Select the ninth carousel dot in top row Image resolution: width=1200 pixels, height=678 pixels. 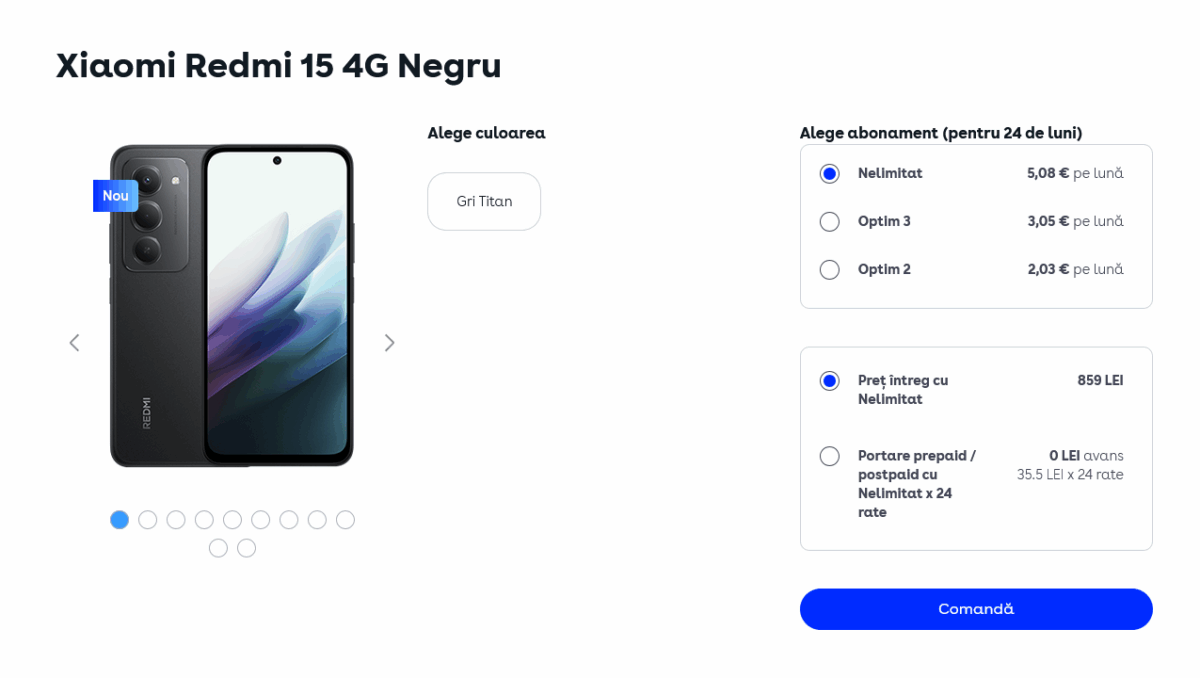pyautogui.click(x=346, y=520)
